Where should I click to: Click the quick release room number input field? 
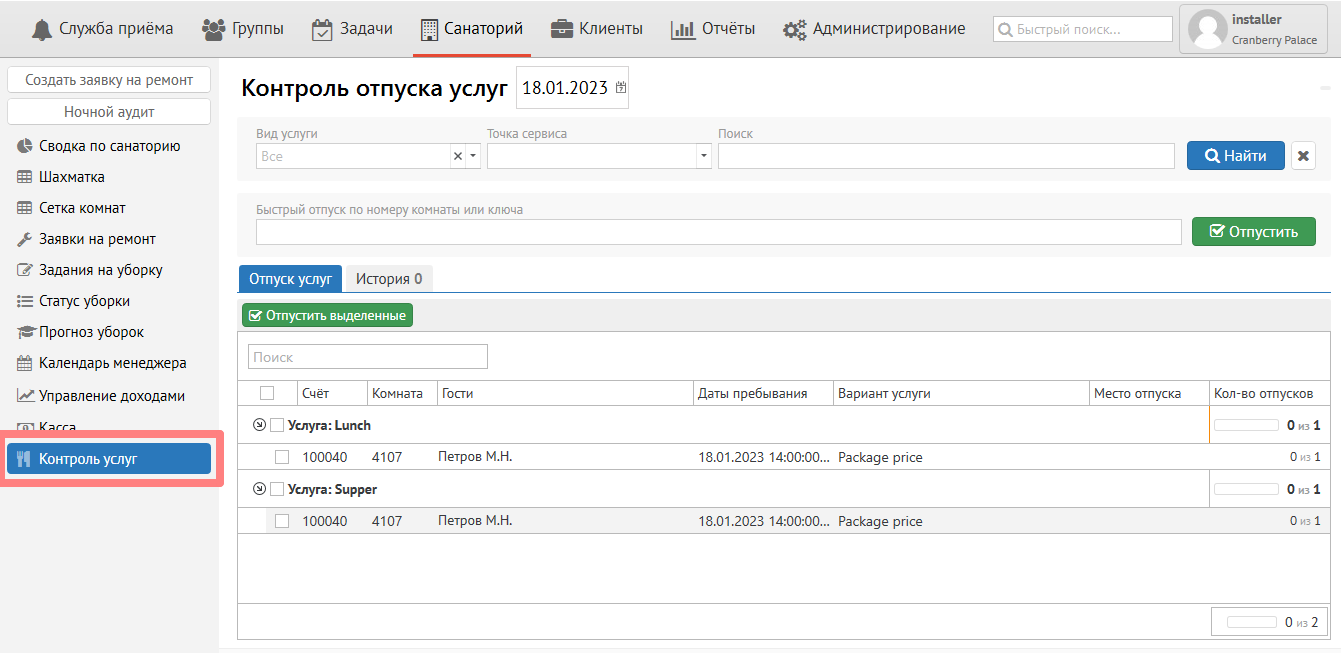click(718, 232)
